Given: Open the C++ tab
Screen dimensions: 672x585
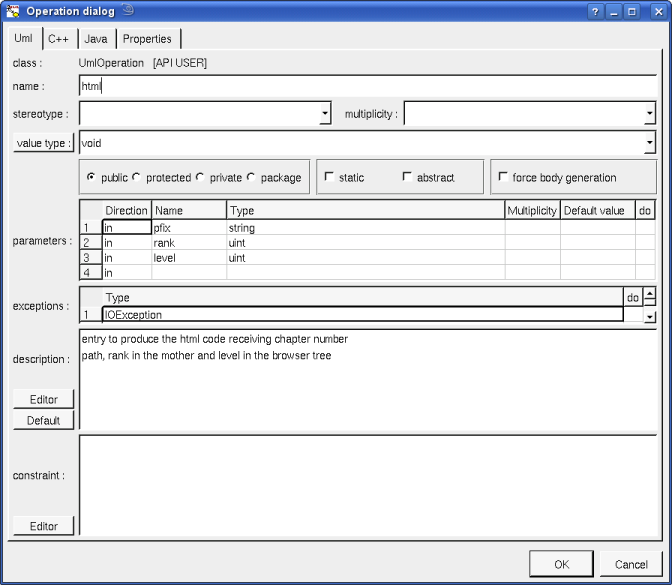Looking at the screenshot, I should pyautogui.click(x=58, y=39).
